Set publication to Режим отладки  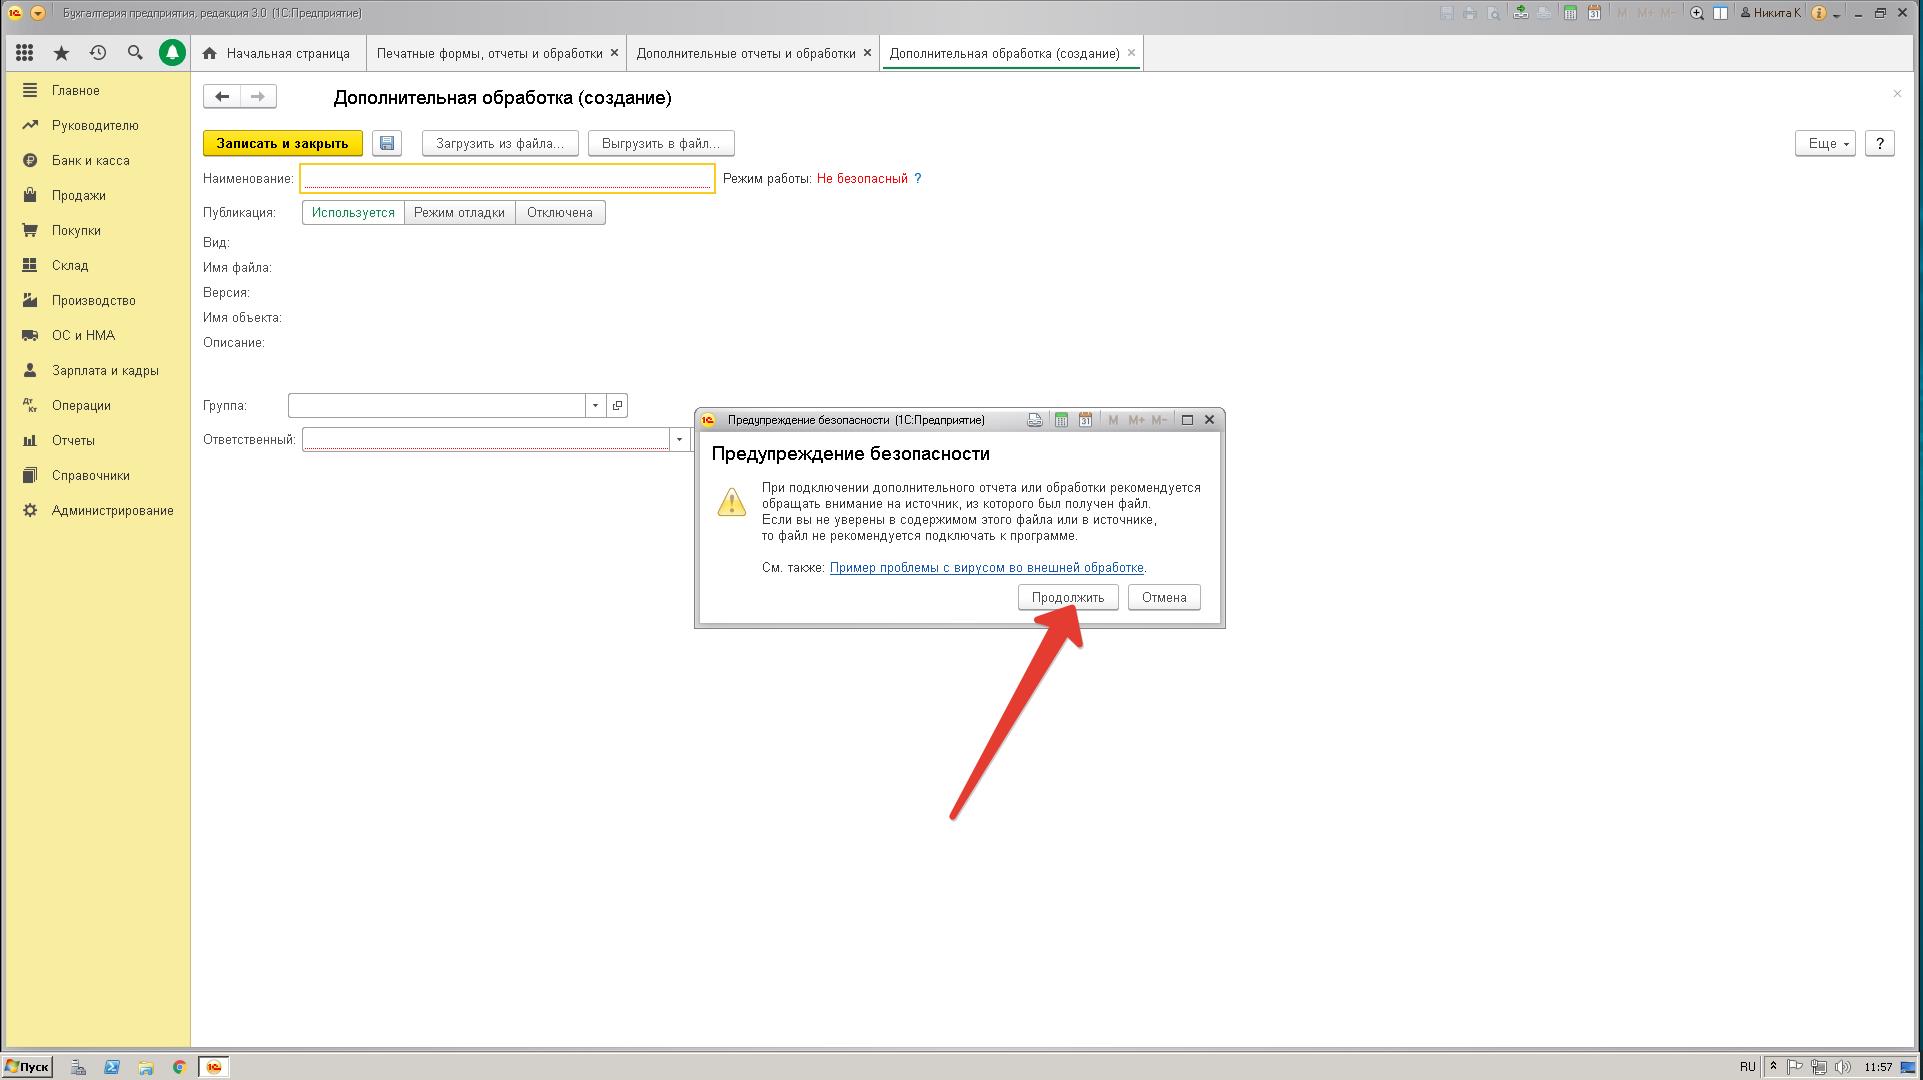click(459, 212)
